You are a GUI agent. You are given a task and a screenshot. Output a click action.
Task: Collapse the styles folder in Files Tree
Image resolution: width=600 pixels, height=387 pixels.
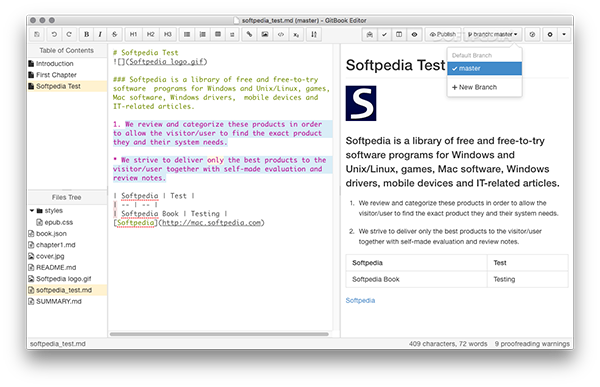32,211
